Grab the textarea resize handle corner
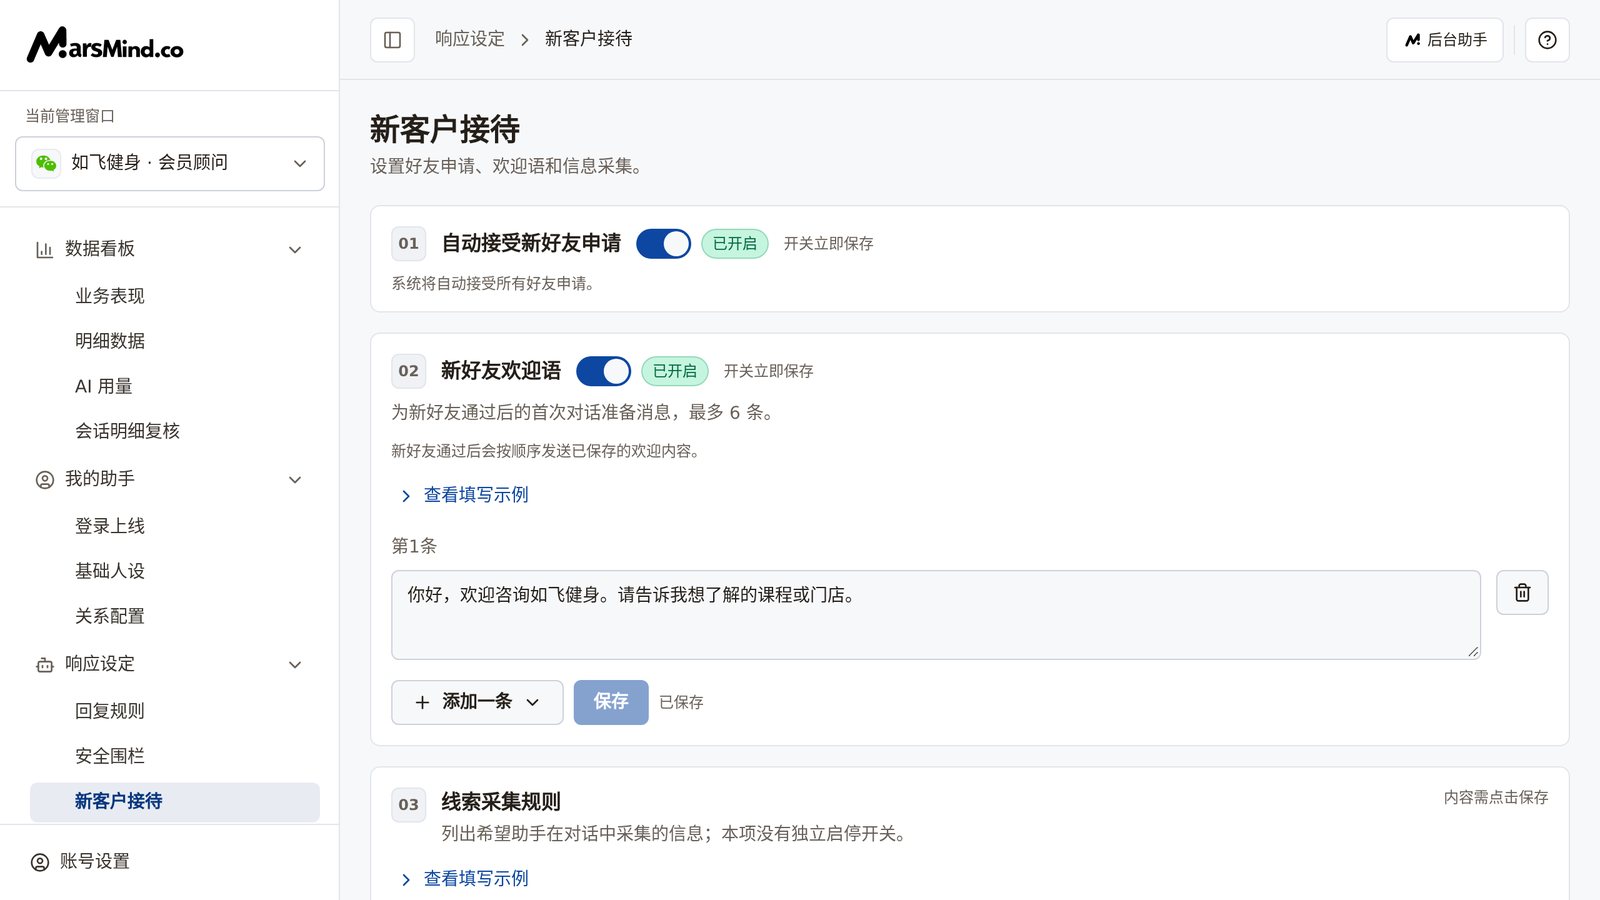 [1473, 652]
